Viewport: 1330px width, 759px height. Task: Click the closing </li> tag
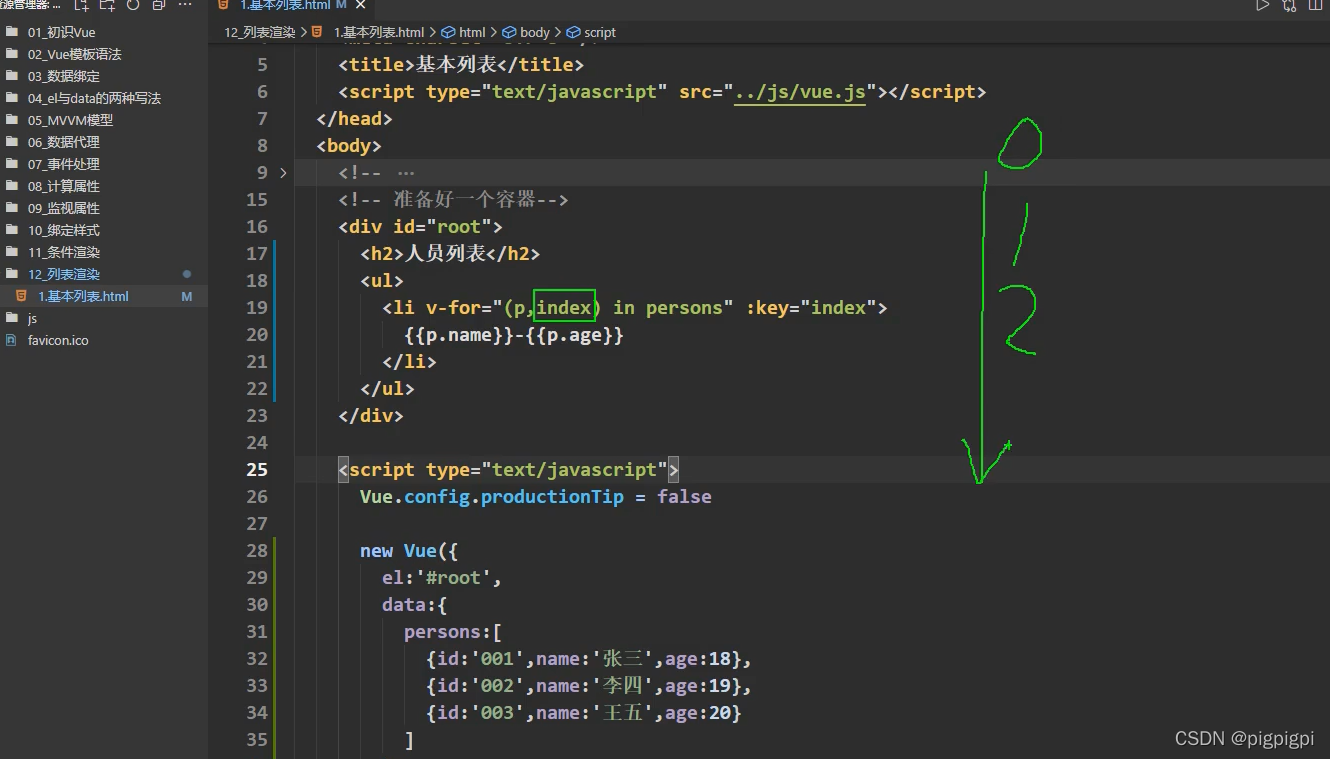[409, 362]
